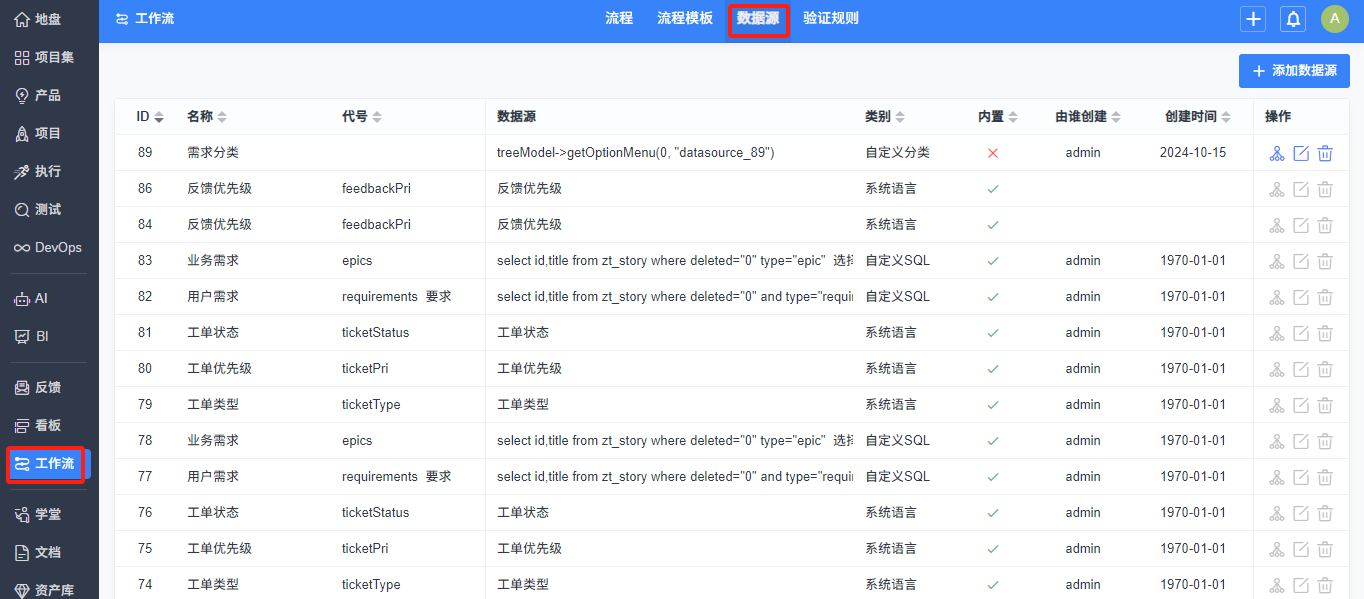
Task: Open the 看板 kanban module
Action: point(39,425)
